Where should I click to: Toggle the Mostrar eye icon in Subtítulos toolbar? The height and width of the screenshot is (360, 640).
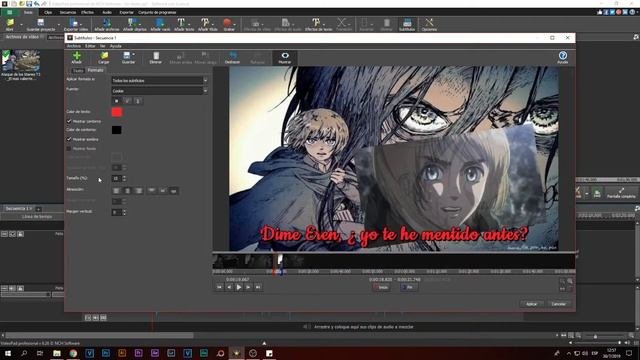(285, 58)
